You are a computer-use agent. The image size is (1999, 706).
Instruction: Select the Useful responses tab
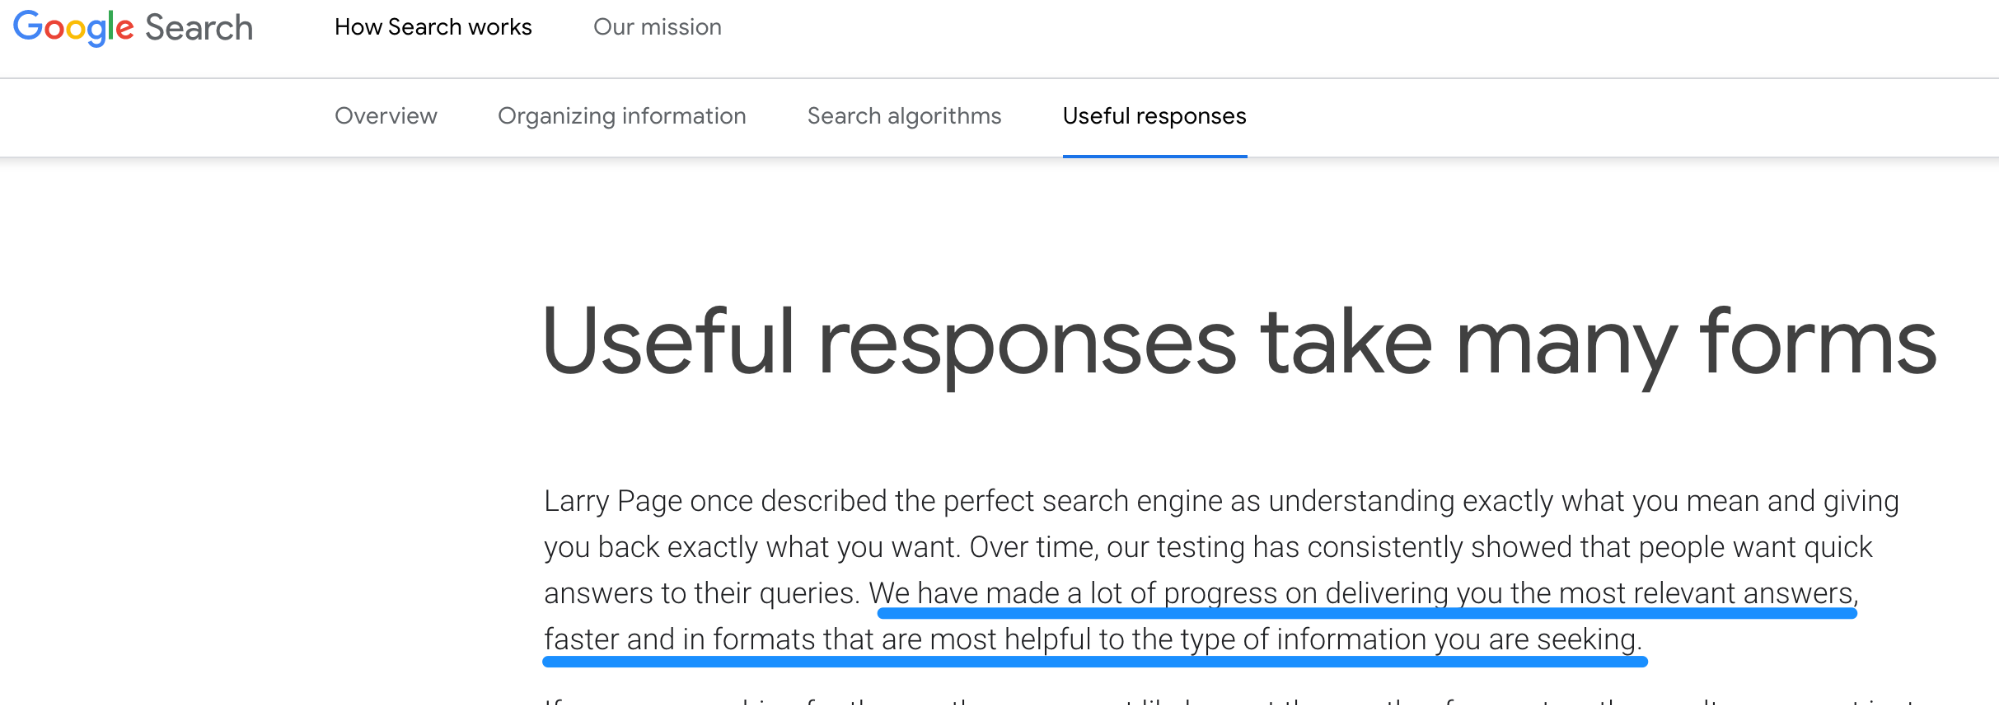[x=1154, y=116]
